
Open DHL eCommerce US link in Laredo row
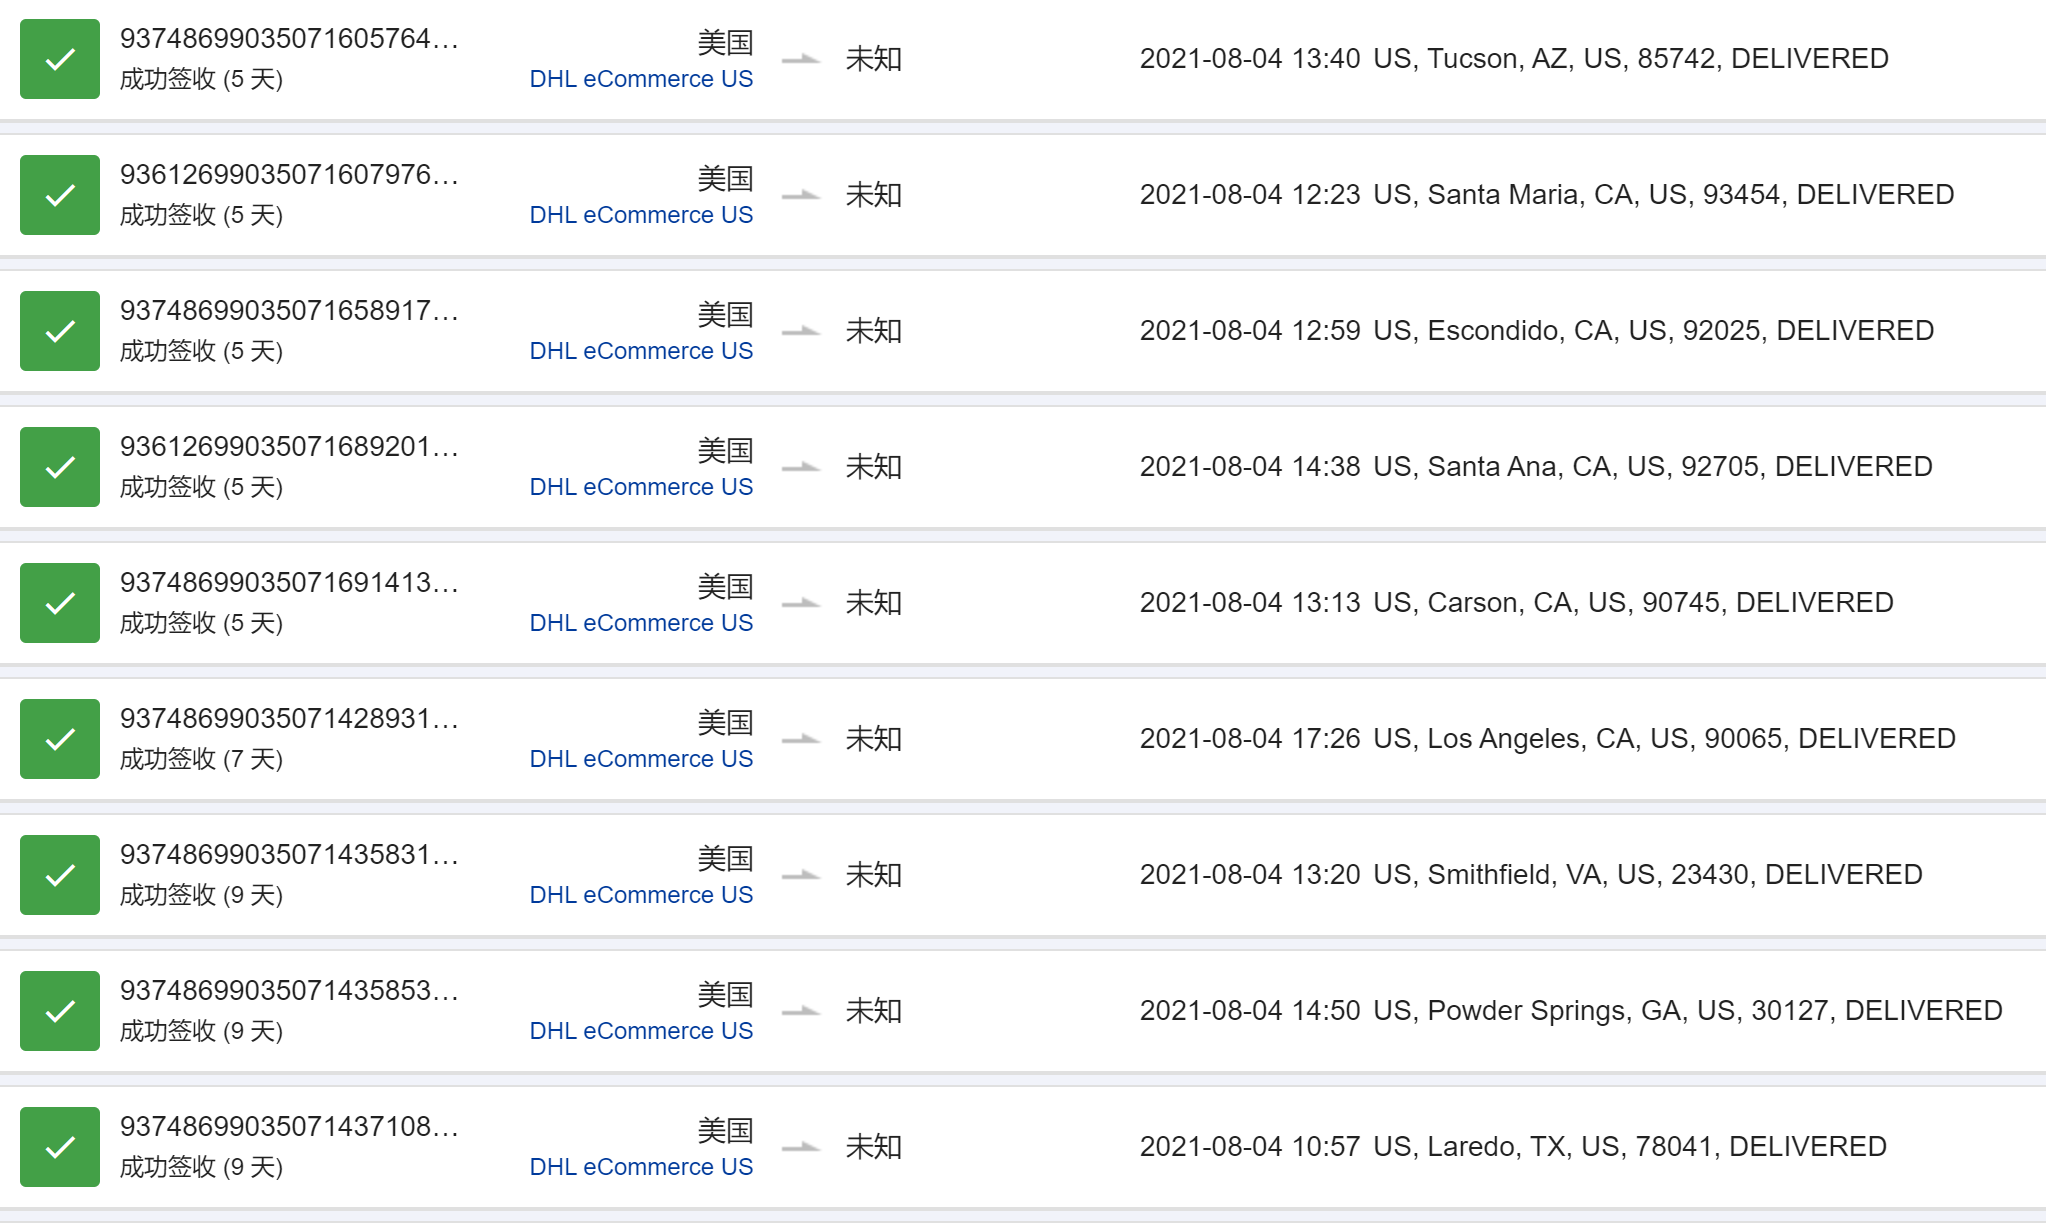coord(641,1167)
